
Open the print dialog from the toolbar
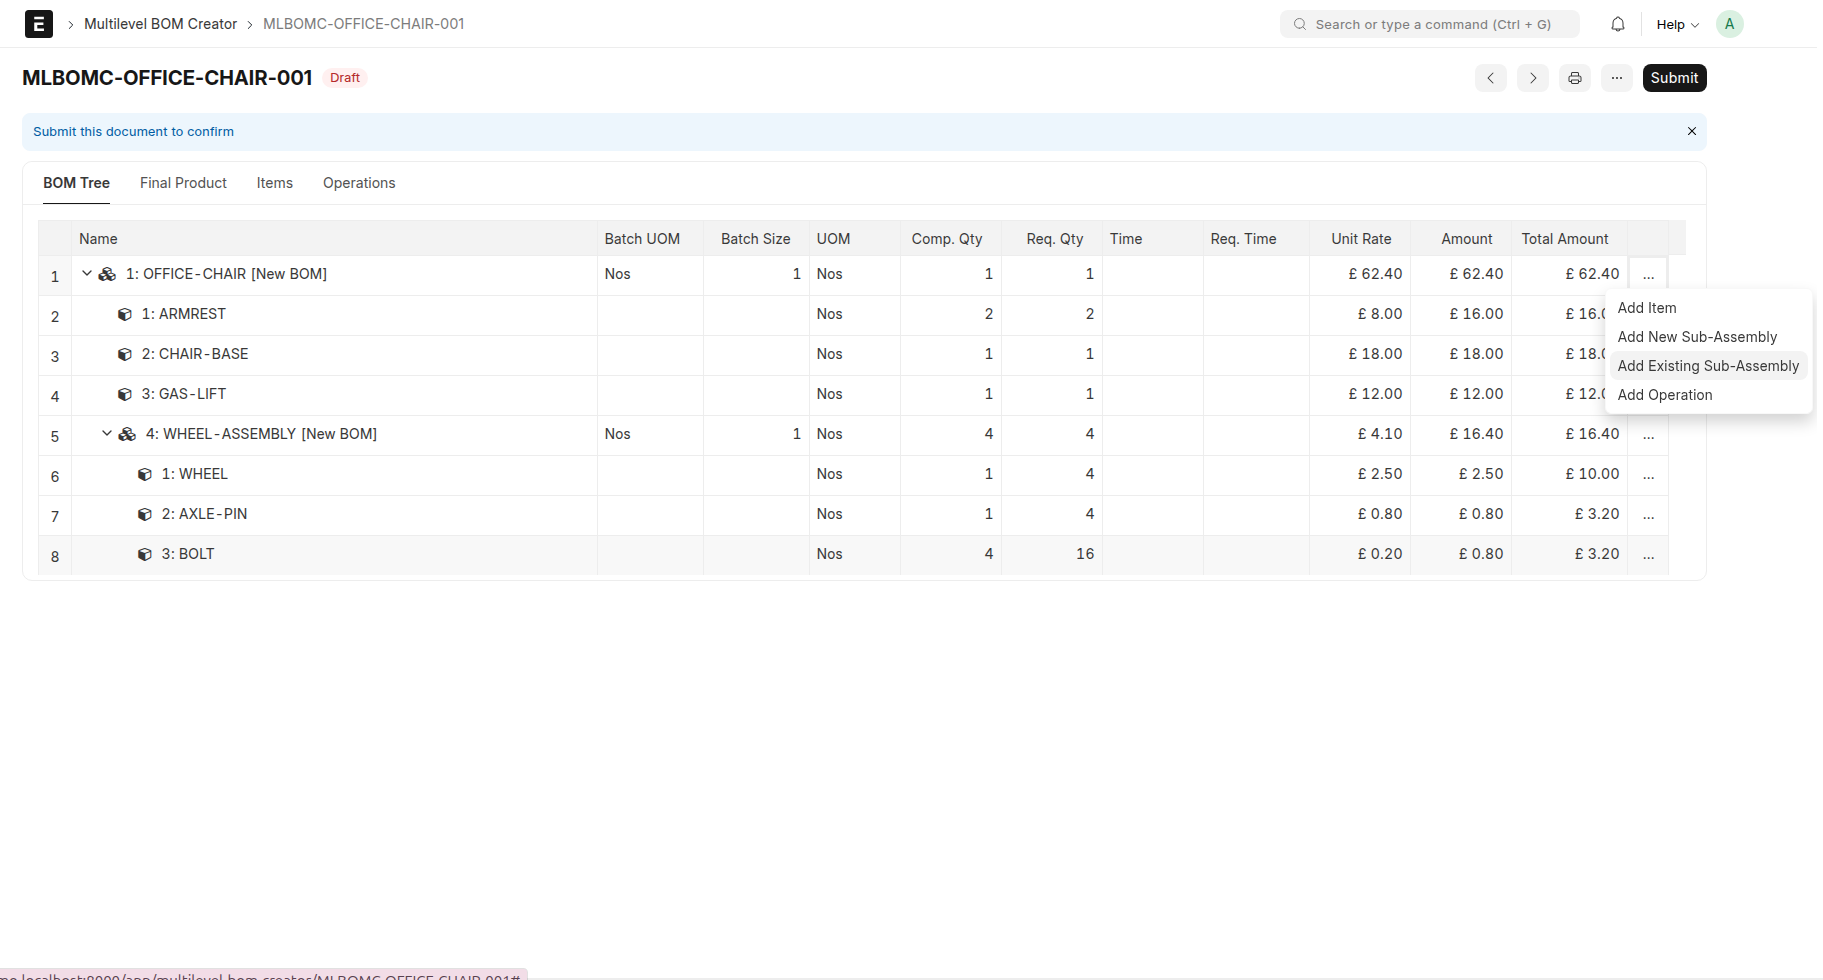tap(1575, 78)
